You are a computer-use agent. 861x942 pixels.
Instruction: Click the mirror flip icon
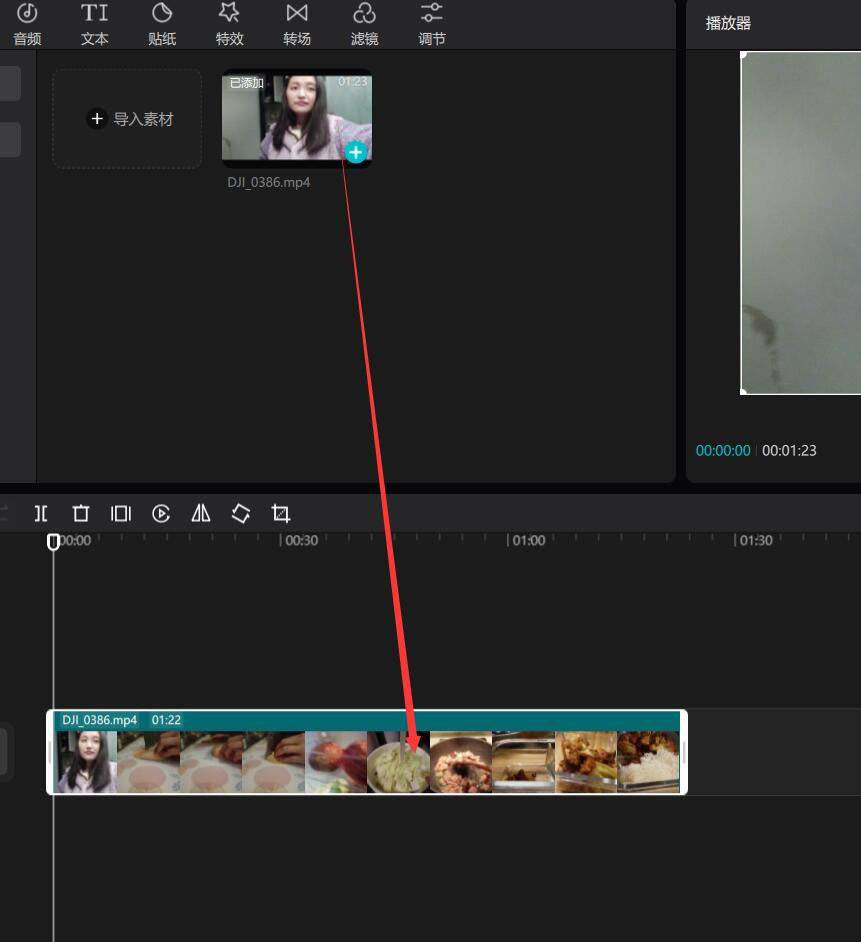point(201,513)
